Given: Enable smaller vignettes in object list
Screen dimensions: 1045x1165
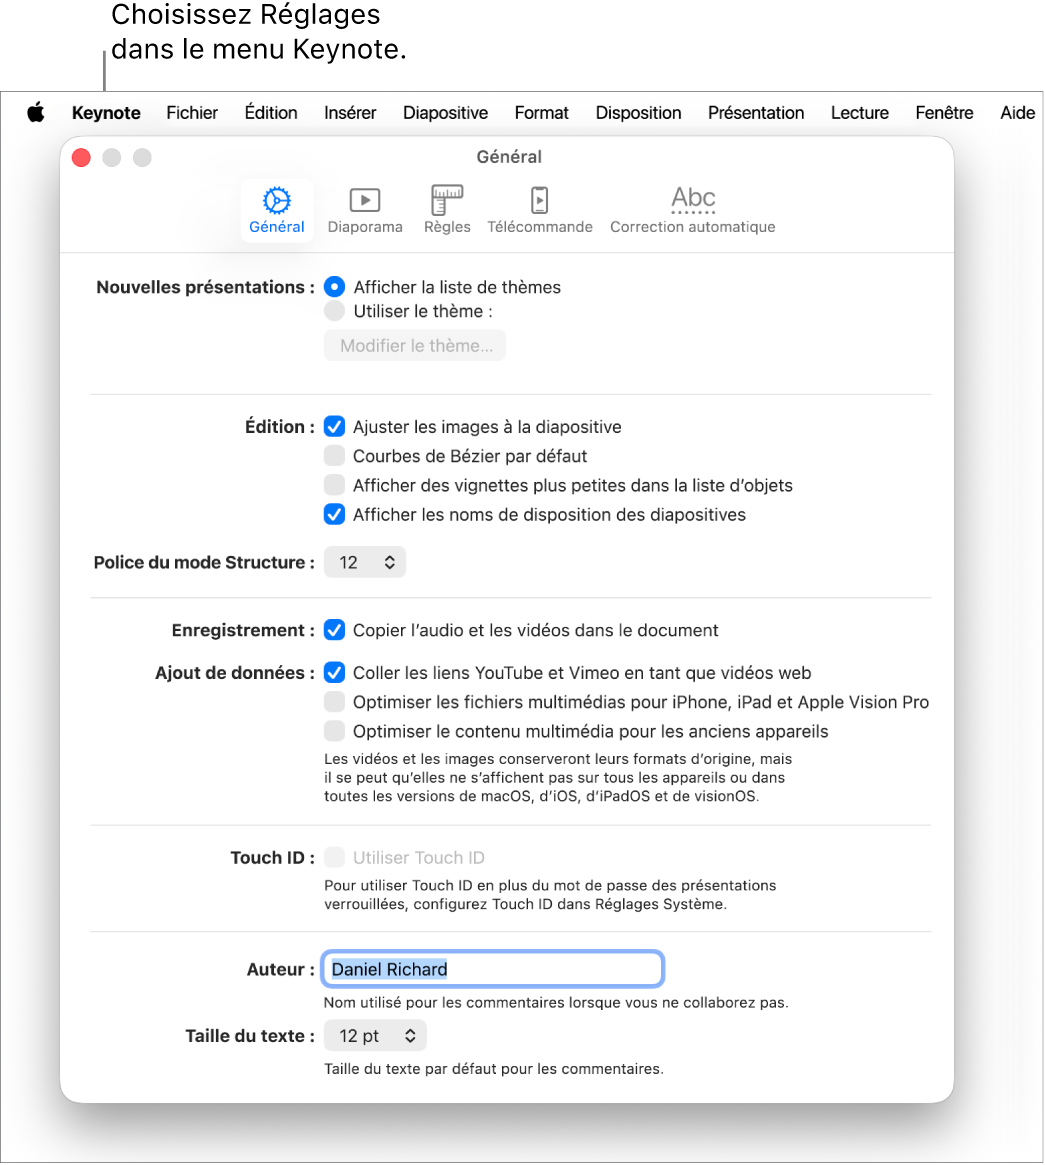Looking at the screenshot, I should pyautogui.click(x=334, y=485).
